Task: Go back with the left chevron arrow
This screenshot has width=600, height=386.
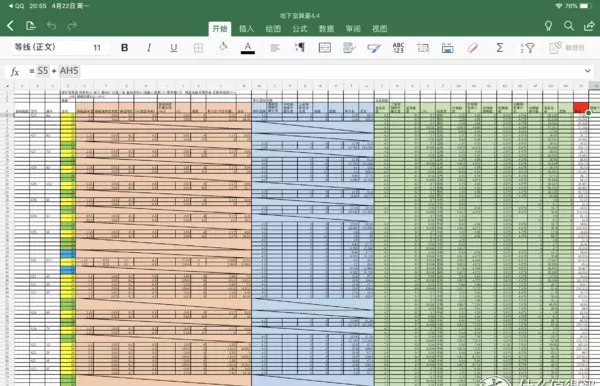Action: (x=10, y=26)
